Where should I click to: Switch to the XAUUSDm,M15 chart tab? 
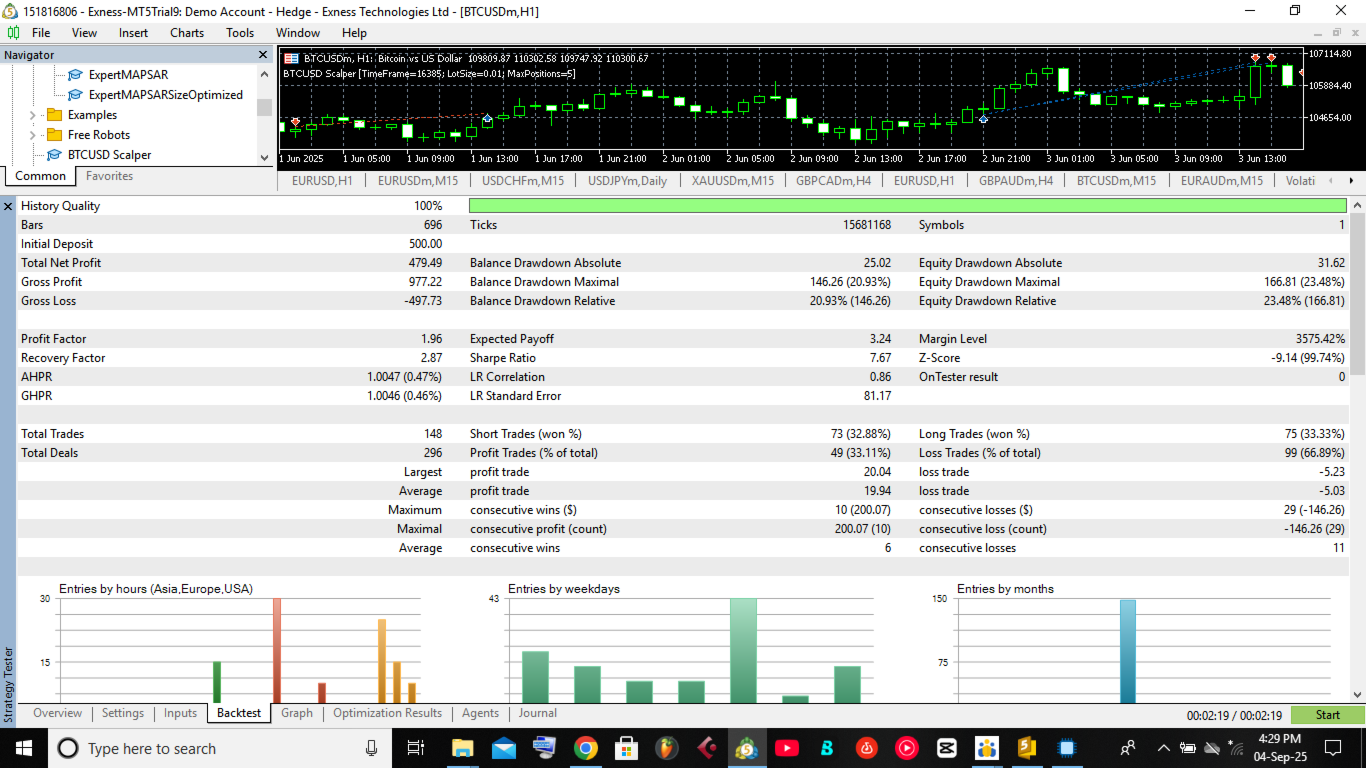[733, 181]
